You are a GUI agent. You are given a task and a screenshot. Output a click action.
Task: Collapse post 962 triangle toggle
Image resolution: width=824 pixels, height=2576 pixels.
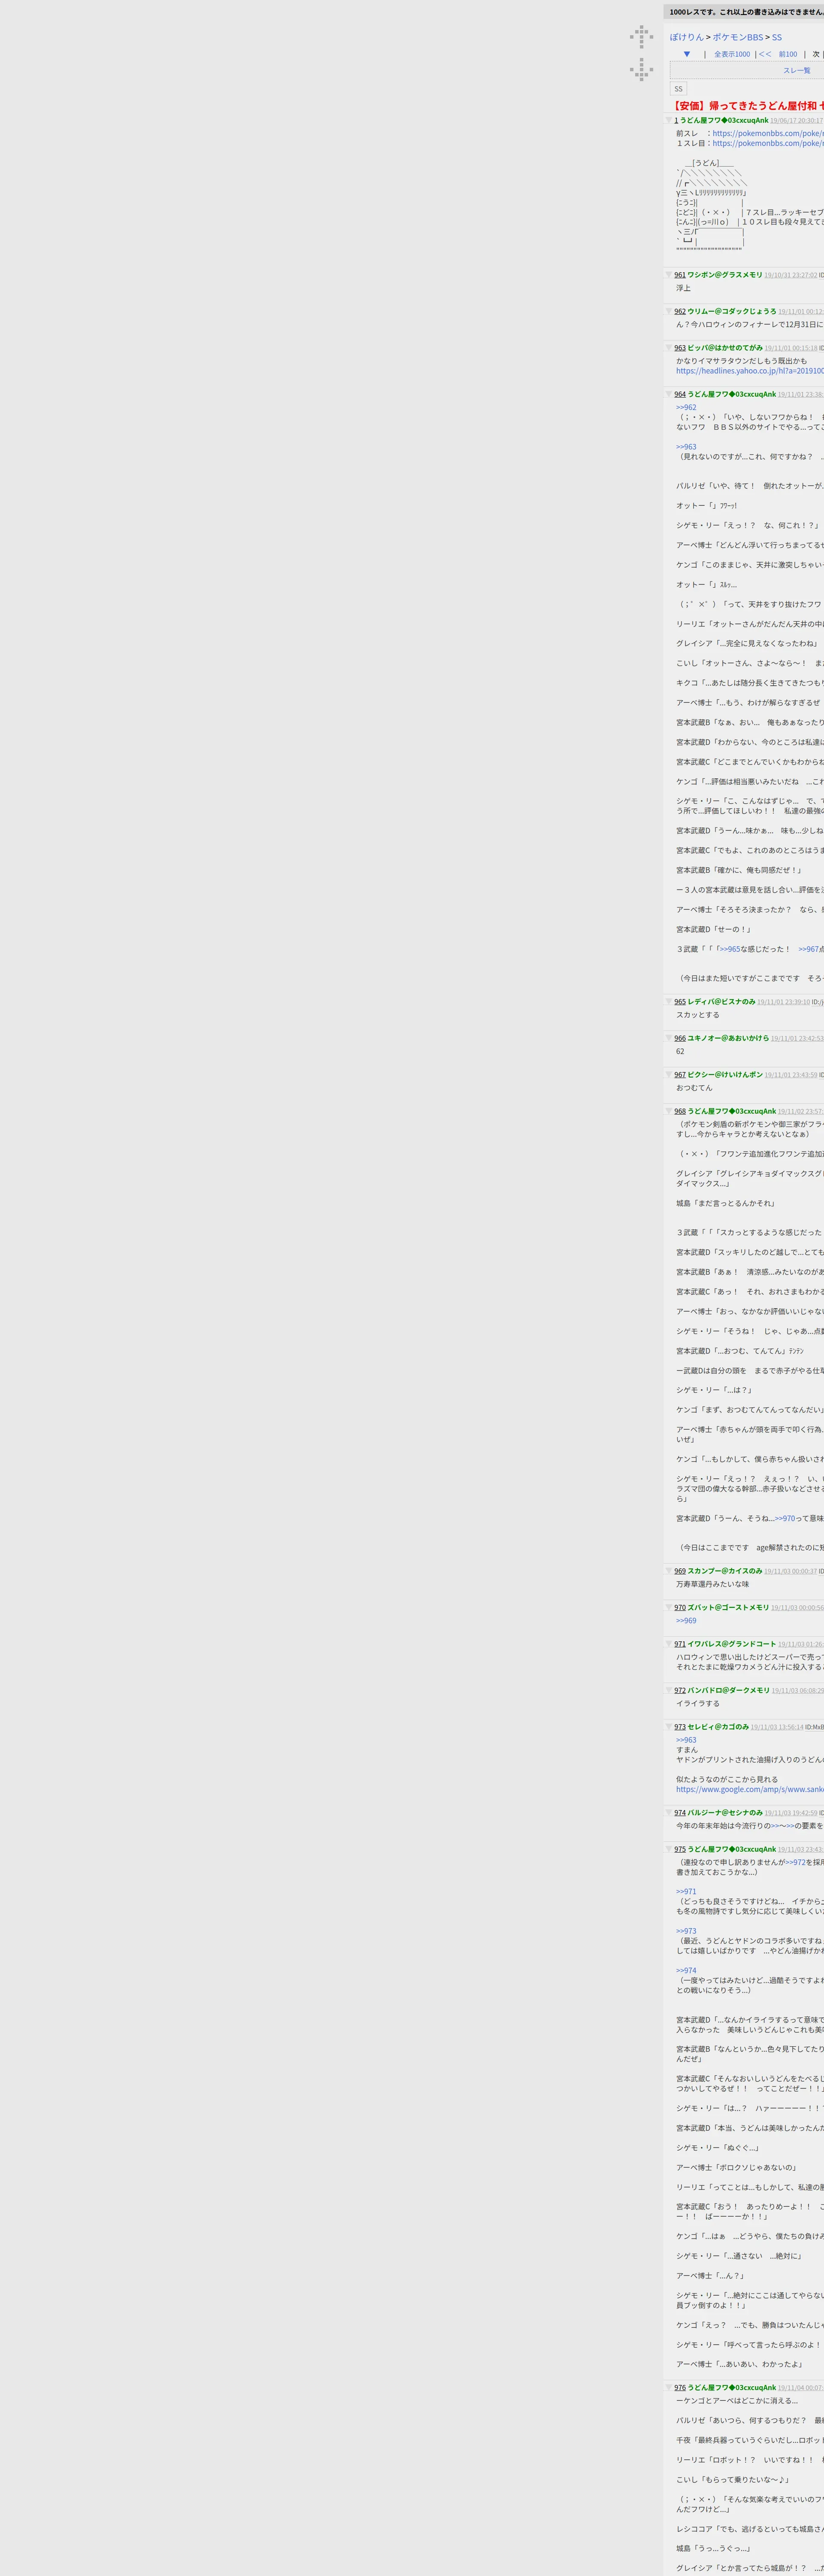669,311
